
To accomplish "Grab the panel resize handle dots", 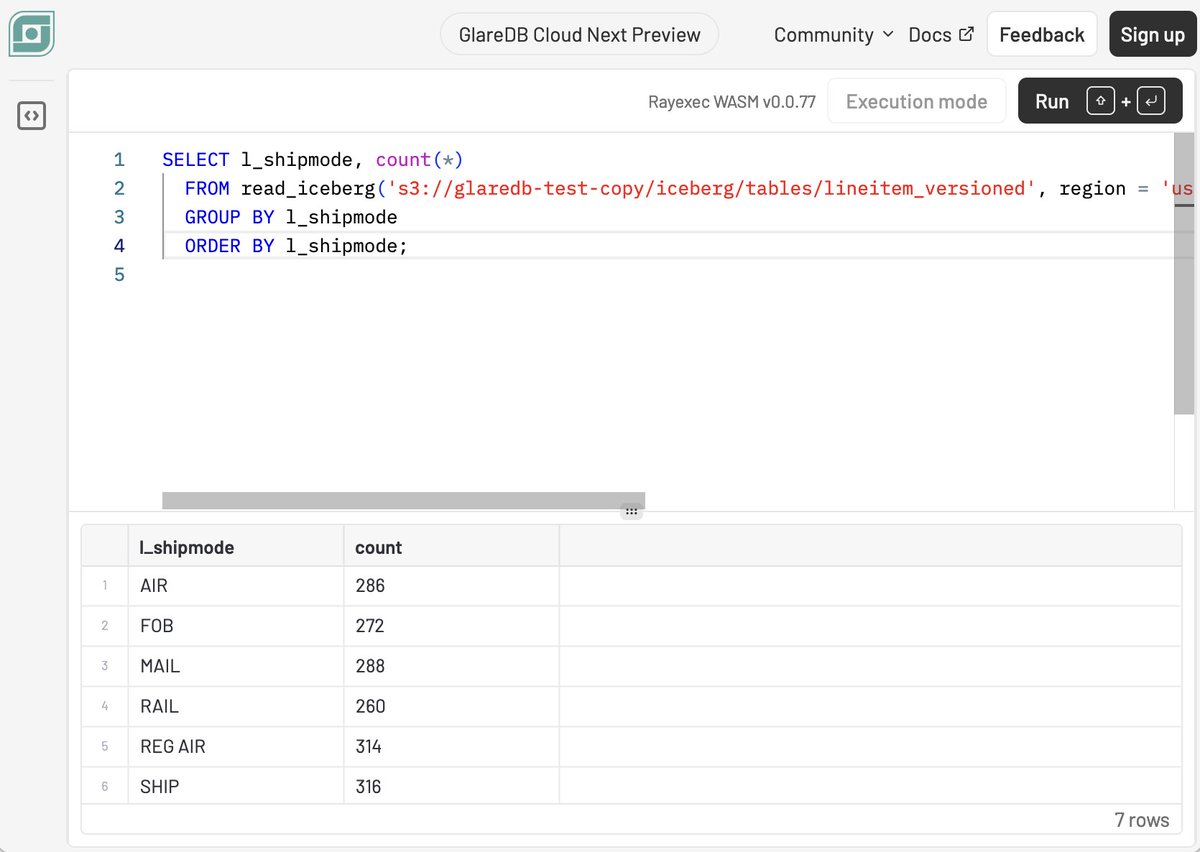I will pos(631,510).
